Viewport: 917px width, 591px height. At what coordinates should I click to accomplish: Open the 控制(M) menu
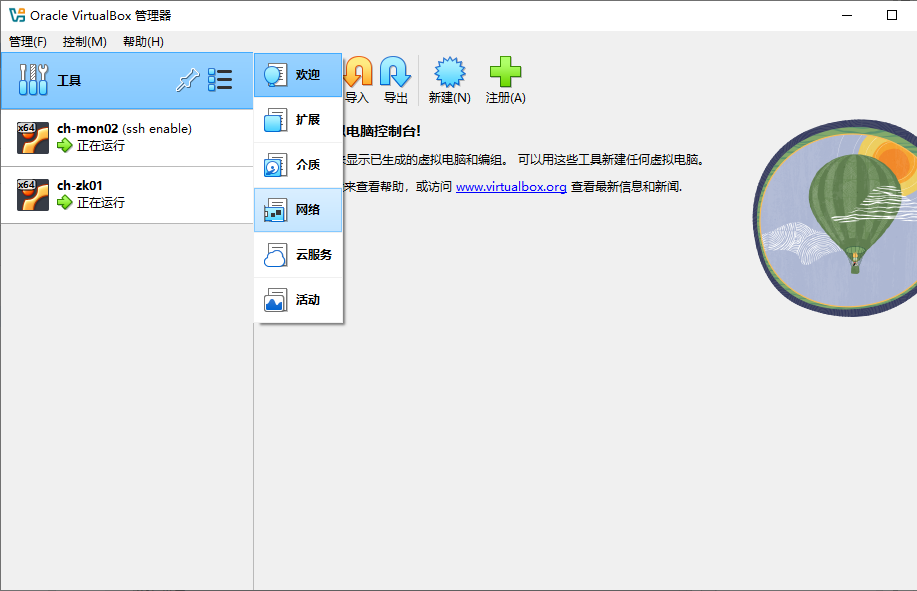(85, 42)
